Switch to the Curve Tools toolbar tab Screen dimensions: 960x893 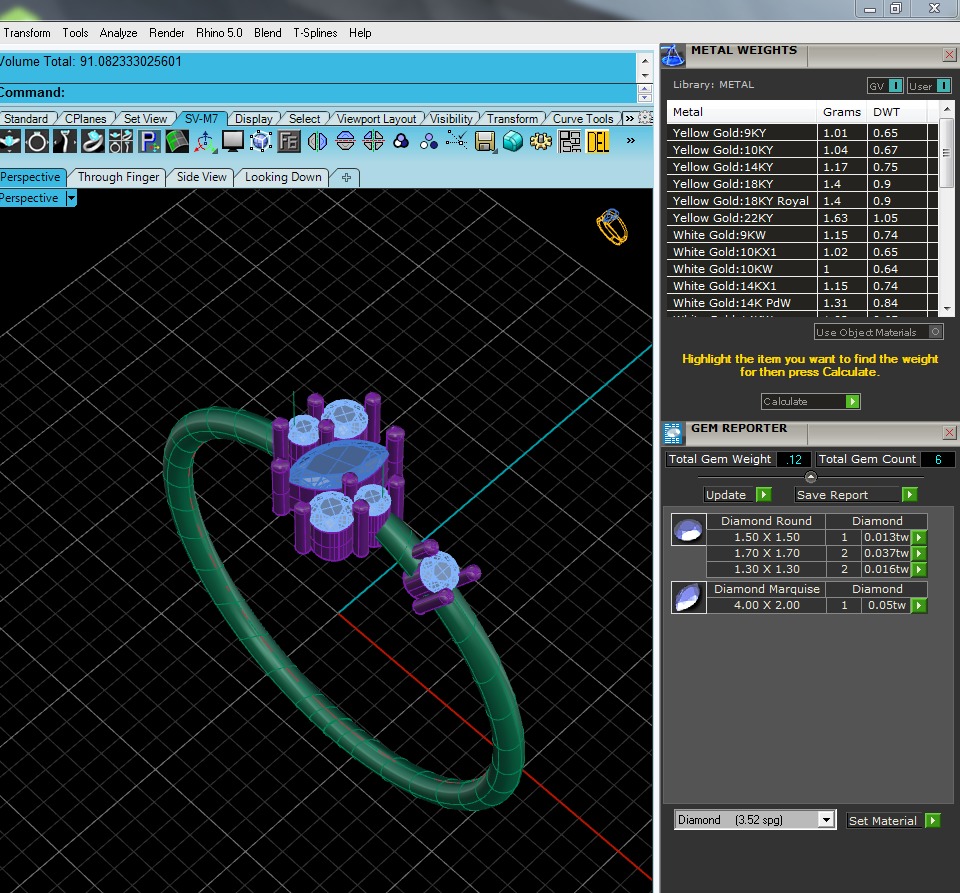pos(582,118)
